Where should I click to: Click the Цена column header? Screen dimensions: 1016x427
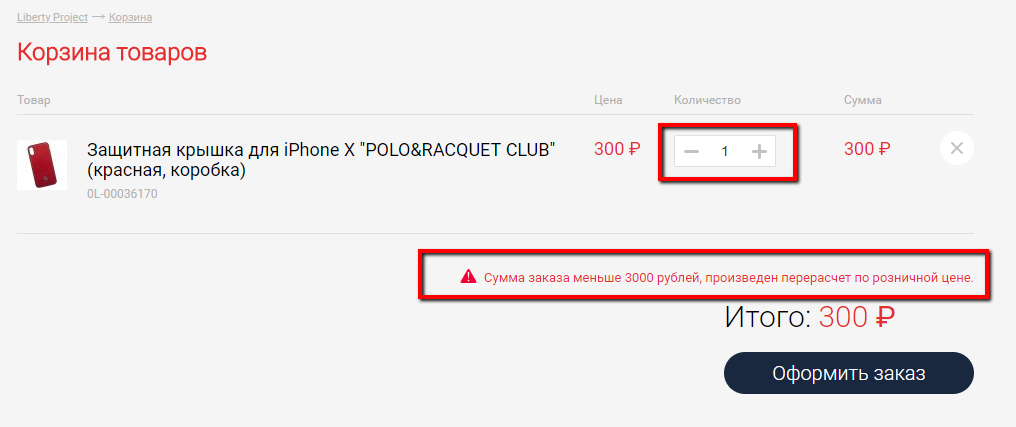tap(608, 100)
